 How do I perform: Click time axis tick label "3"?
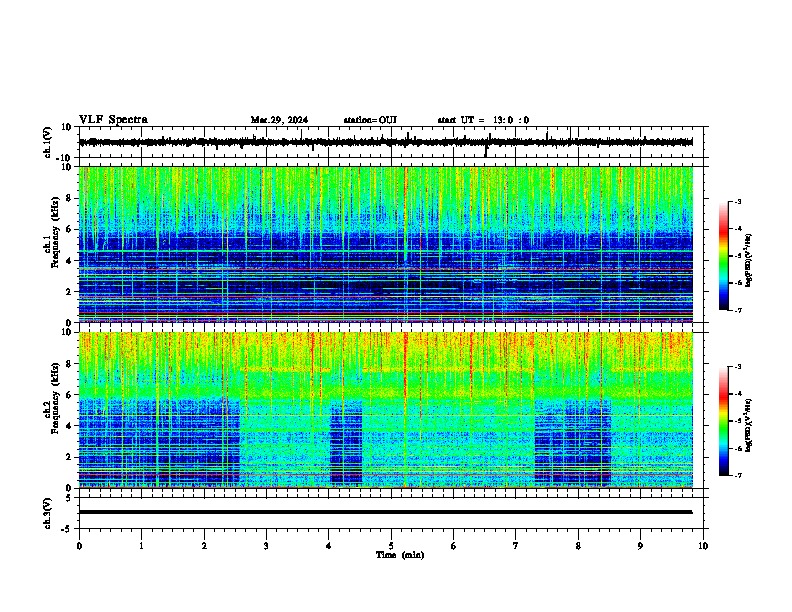tap(266, 546)
